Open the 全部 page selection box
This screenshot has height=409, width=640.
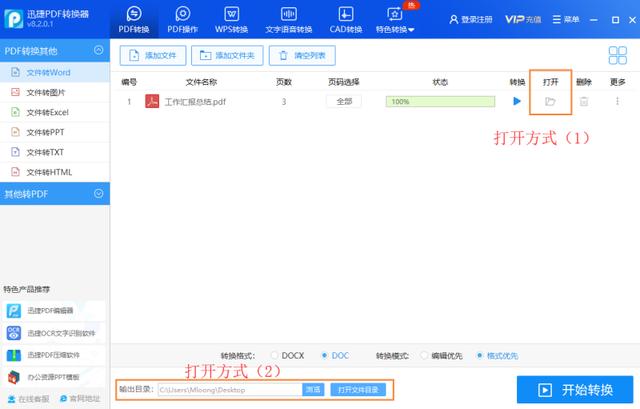click(344, 101)
